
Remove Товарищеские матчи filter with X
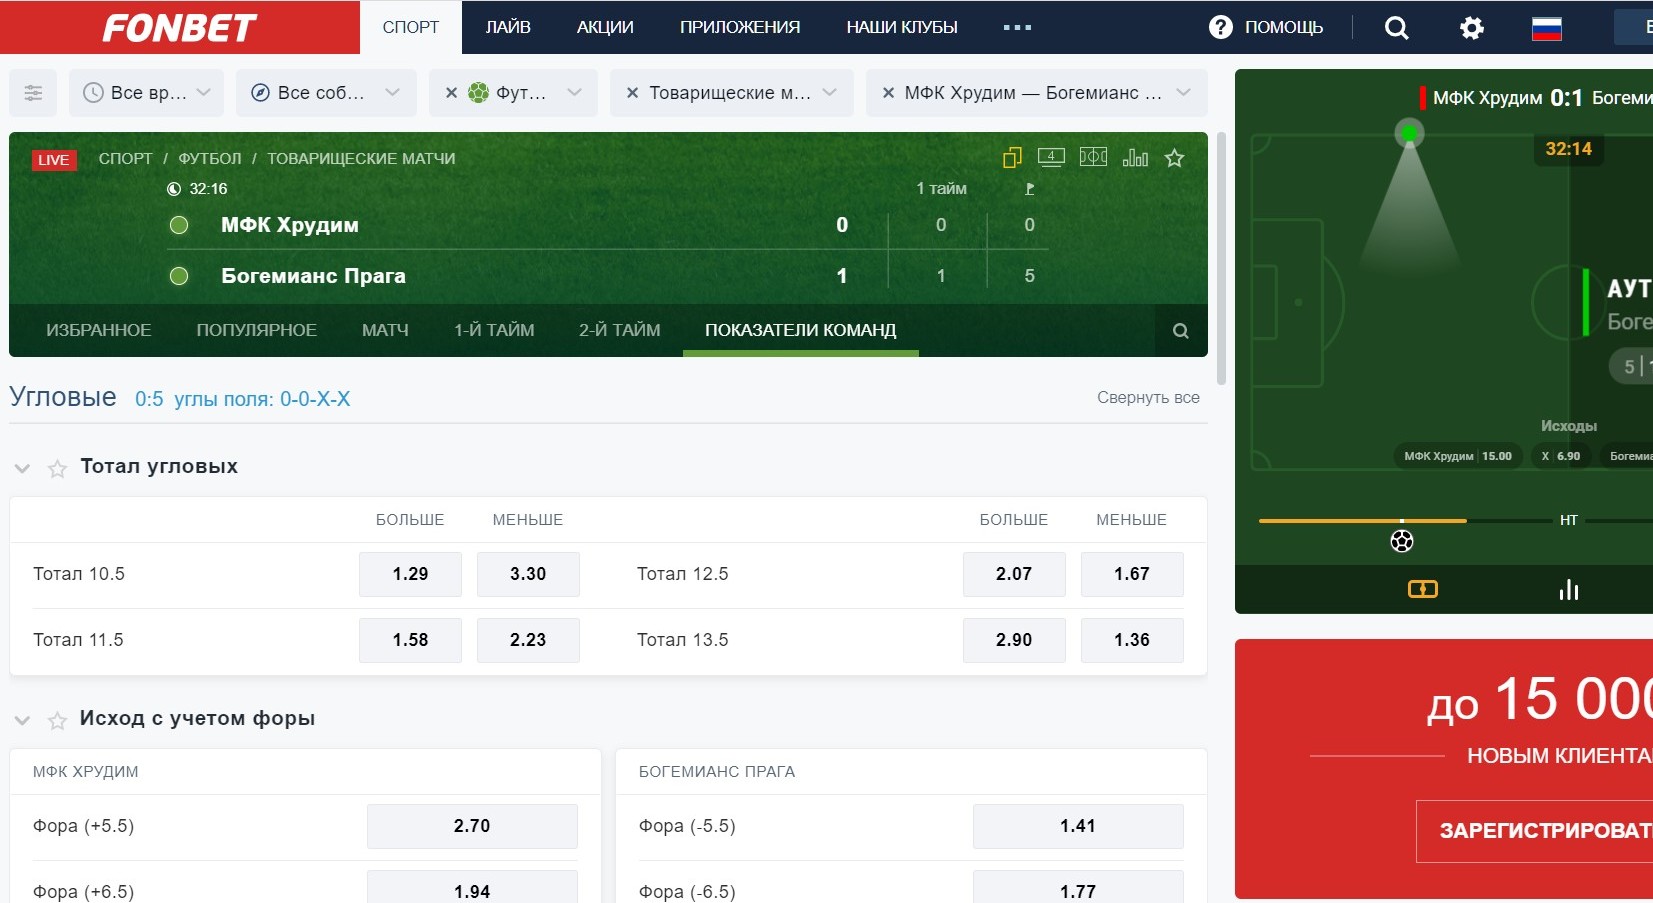coord(632,93)
